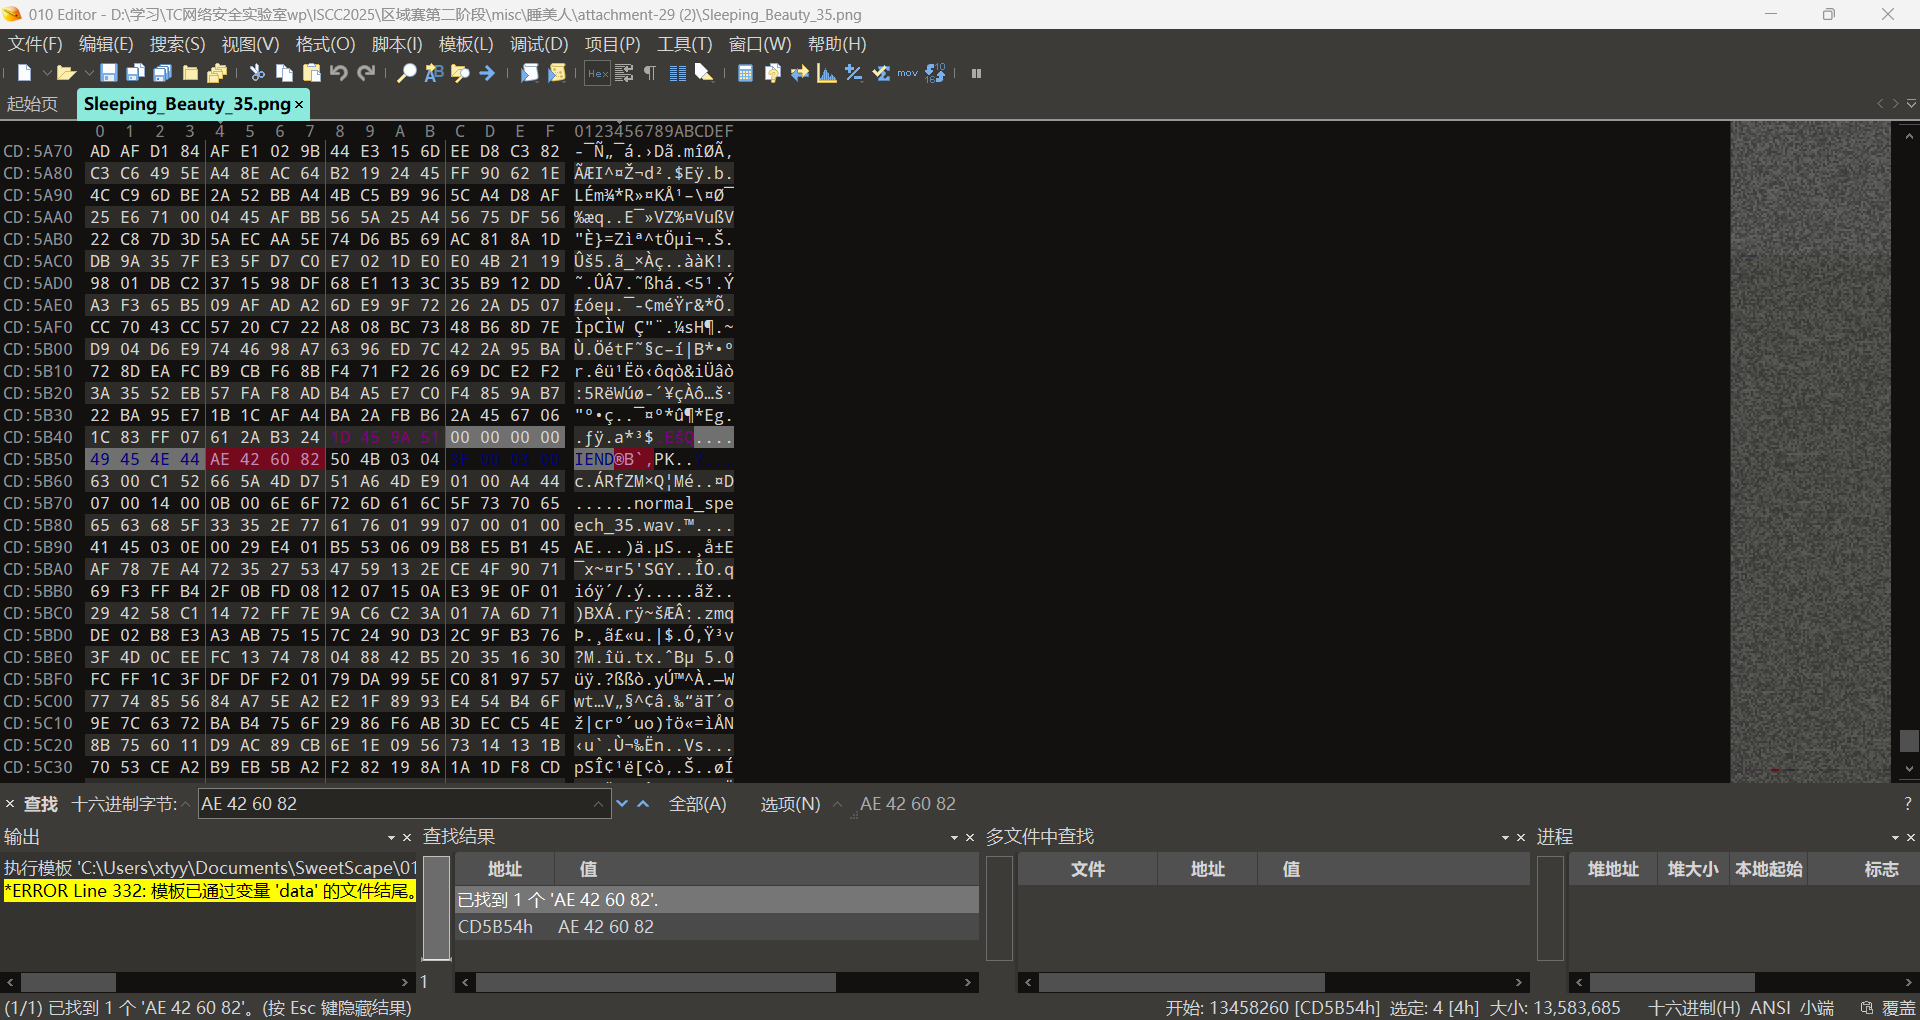Click the Compare files icon
This screenshot has height=1020, width=1920.
pos(772,73)
